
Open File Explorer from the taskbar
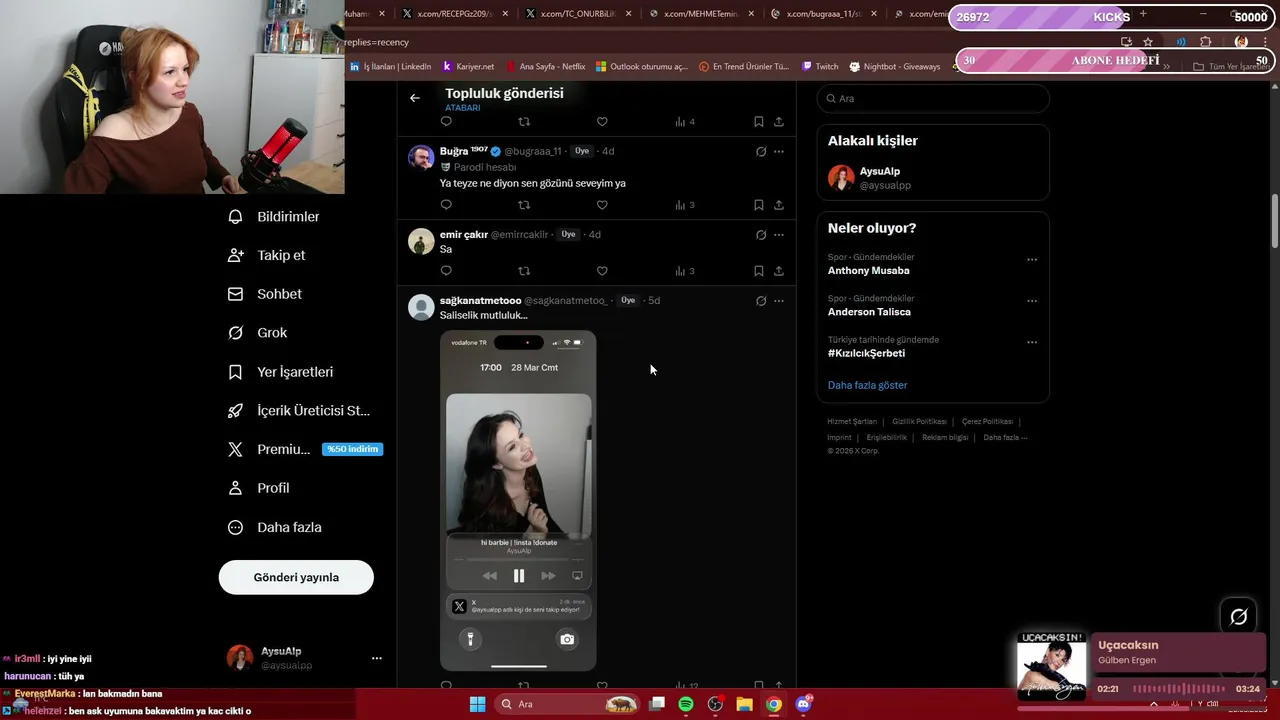point(744,704)
